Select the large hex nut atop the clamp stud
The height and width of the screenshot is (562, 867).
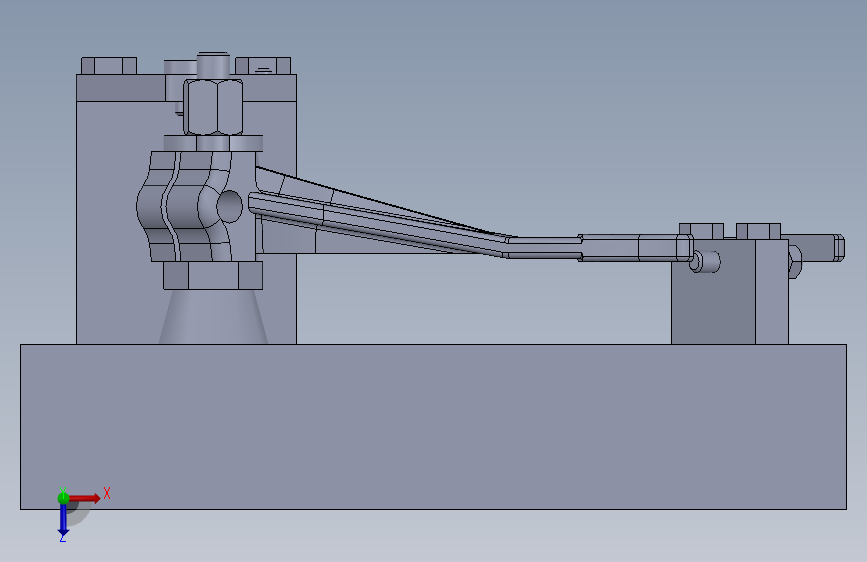(x=213, y=107)
